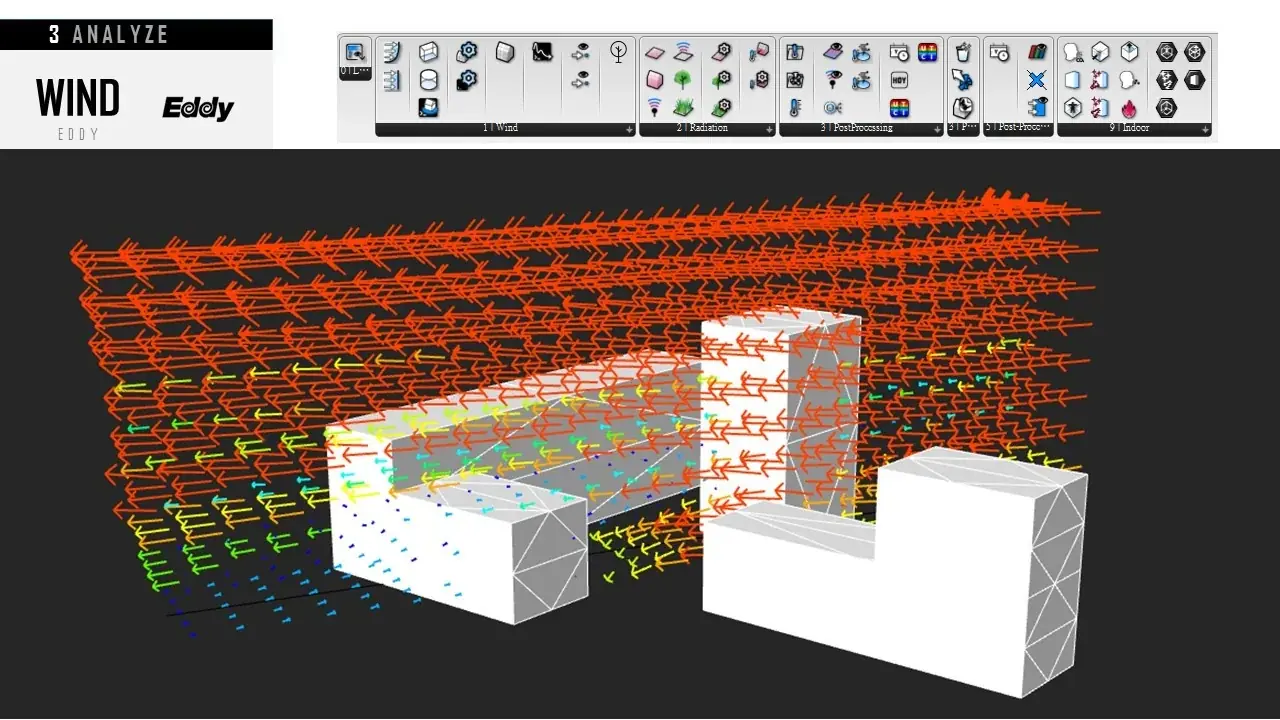Select the thermometer icon in PostProcessing panel
The width and height of the screenshot is (1280, 720).
click(x=795, y=107)
